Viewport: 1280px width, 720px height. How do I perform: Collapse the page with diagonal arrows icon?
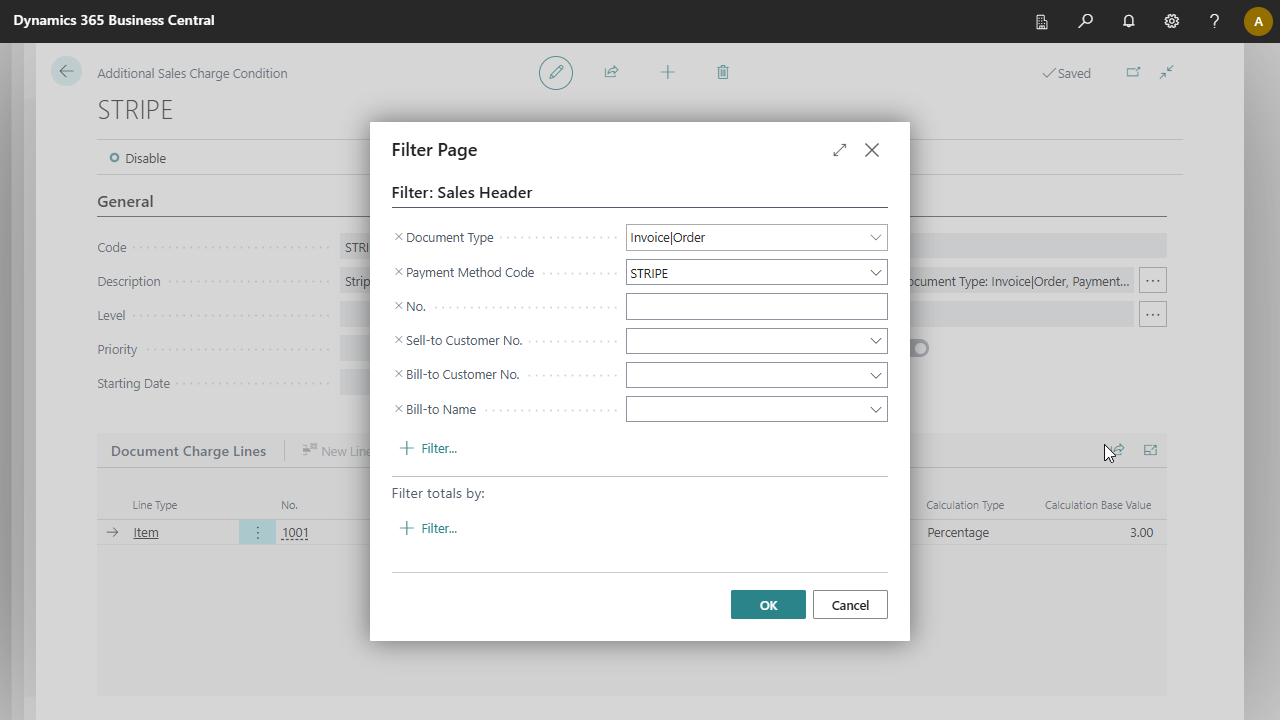(x=1167, y=72)
